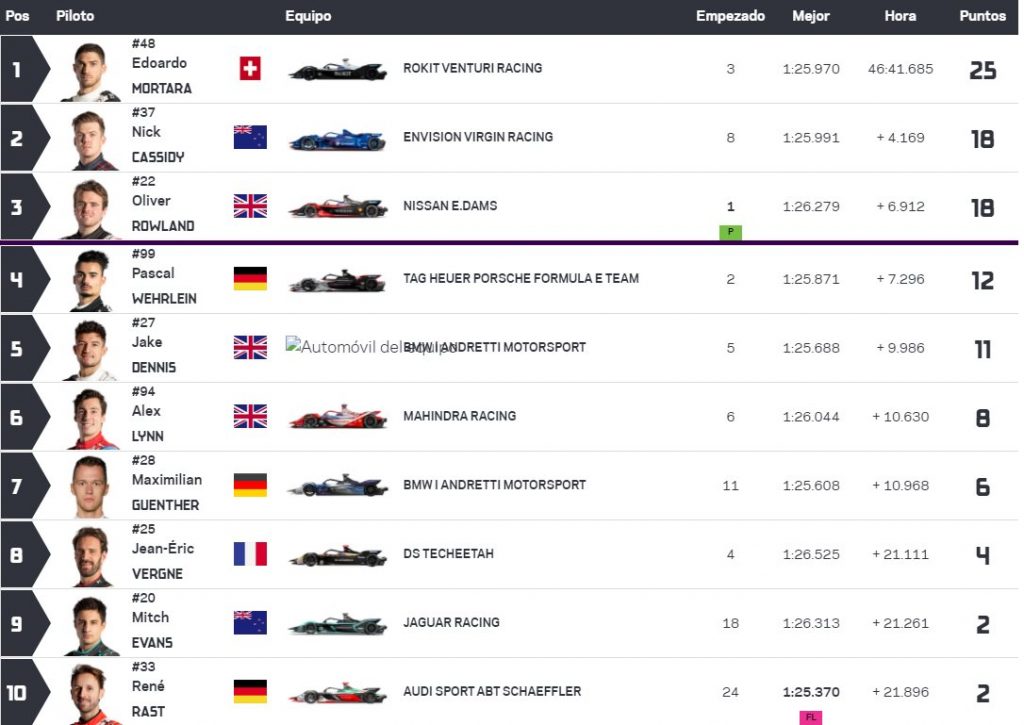This screenshot has width=1024, height=725.
Task: Open Edoardo Mortara's driver photo
Action: click(x=90, y=71)
